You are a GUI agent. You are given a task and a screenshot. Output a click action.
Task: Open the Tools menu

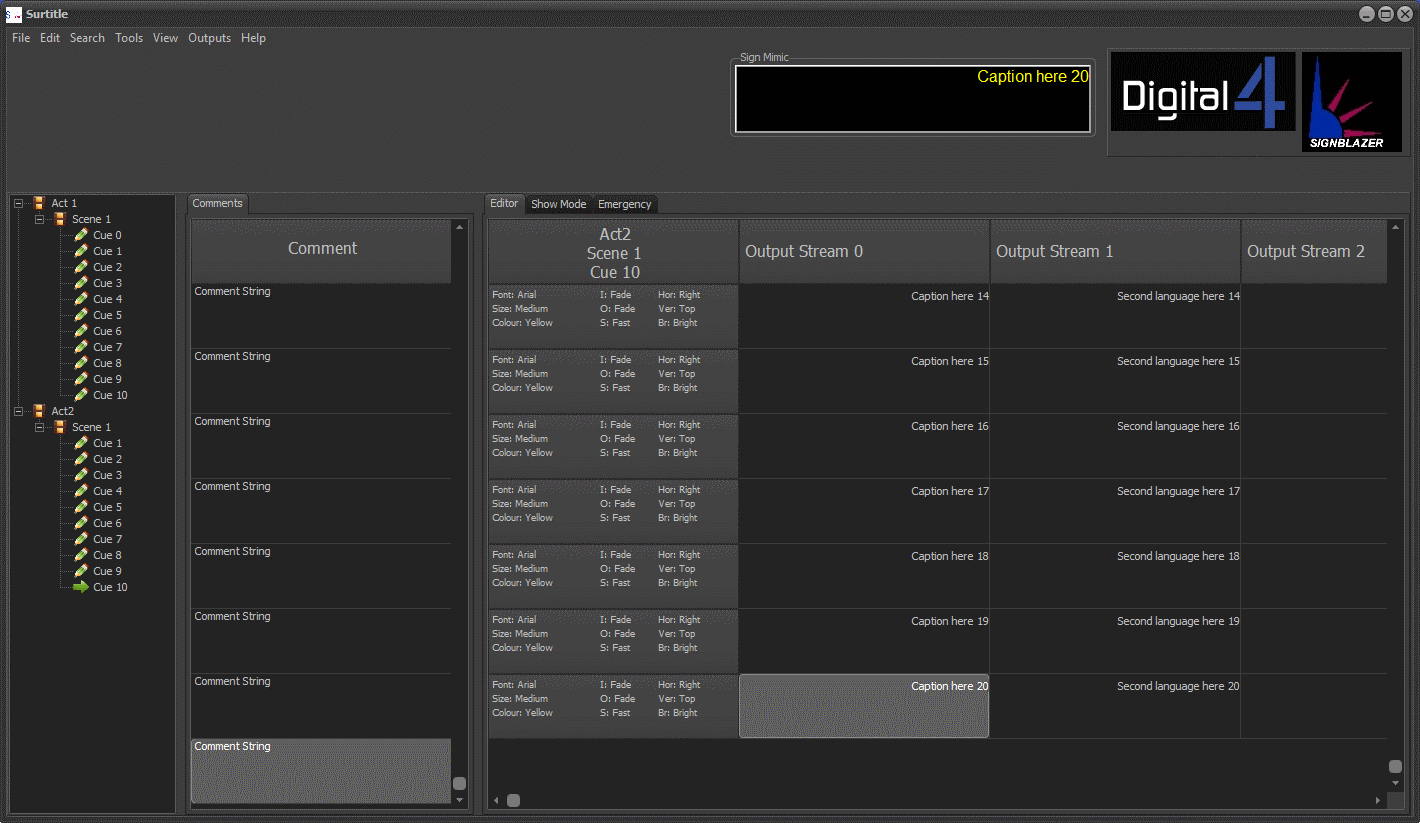129,38
